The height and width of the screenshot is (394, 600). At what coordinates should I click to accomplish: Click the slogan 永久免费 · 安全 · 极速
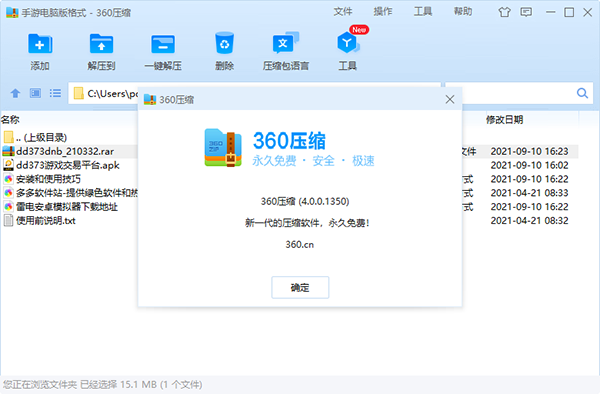coord(313,161)
